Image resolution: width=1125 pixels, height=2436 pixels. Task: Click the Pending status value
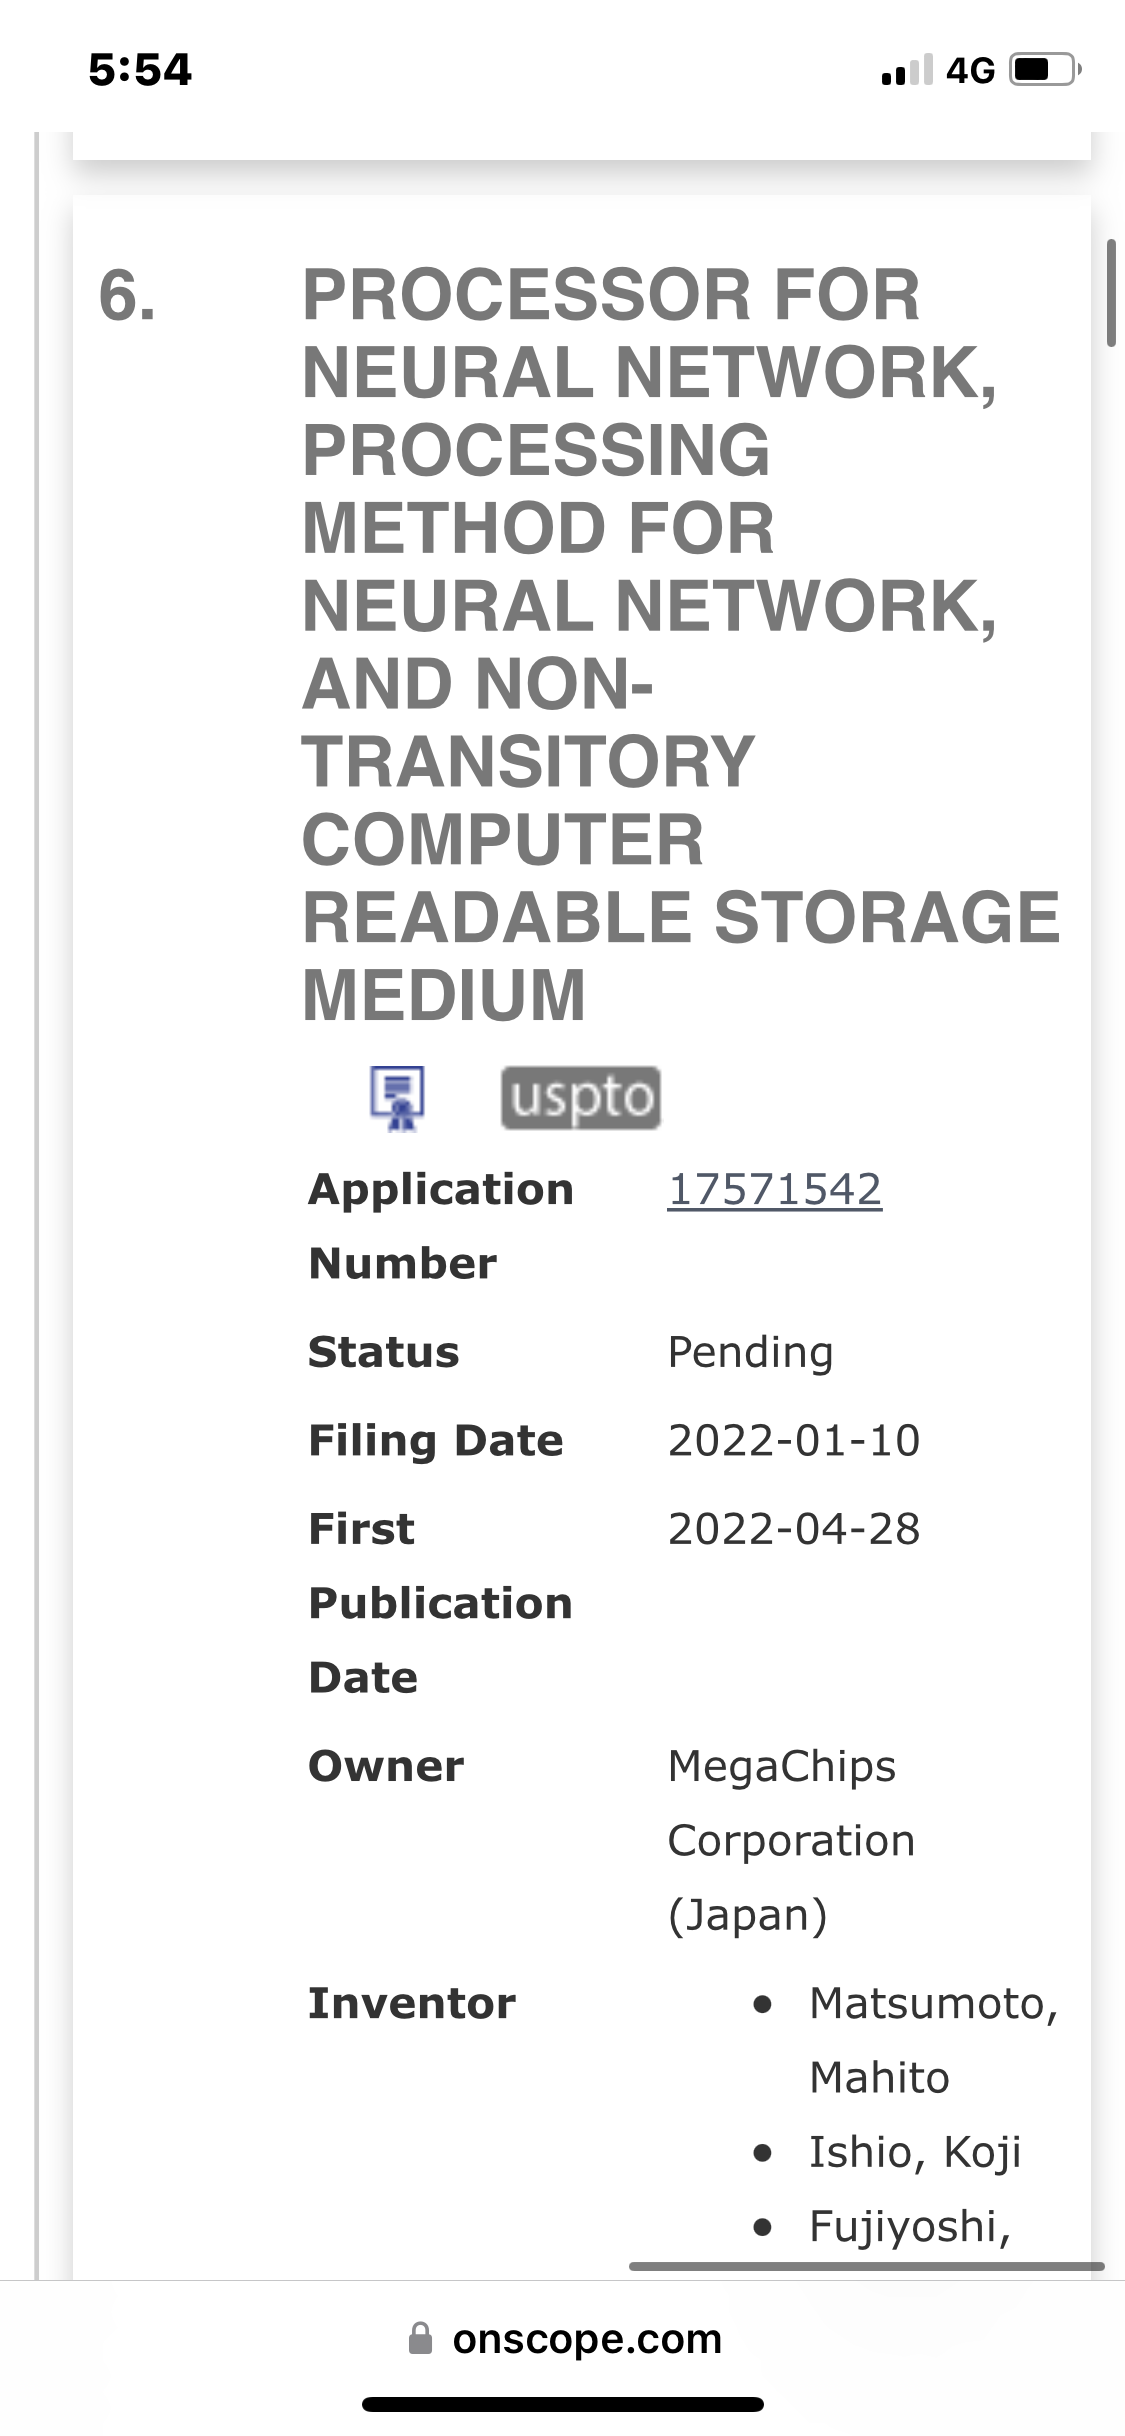click(750, 1352)
